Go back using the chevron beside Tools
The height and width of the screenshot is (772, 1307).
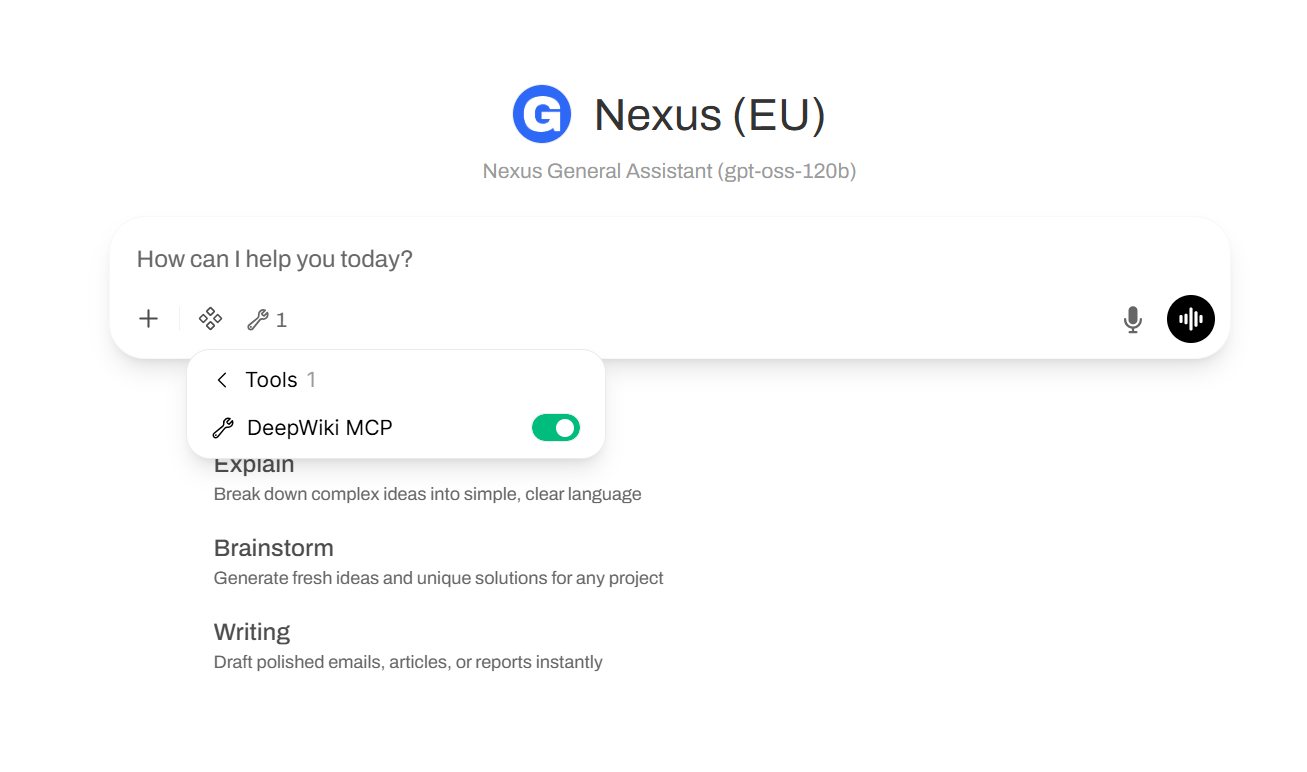coord(222,380)
